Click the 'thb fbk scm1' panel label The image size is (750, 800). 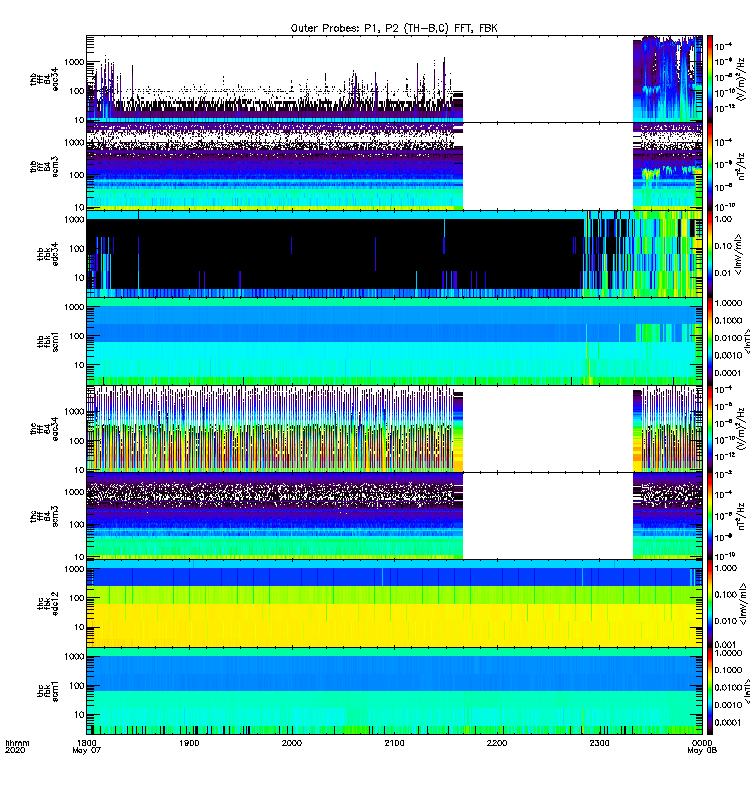click(48, 342)
